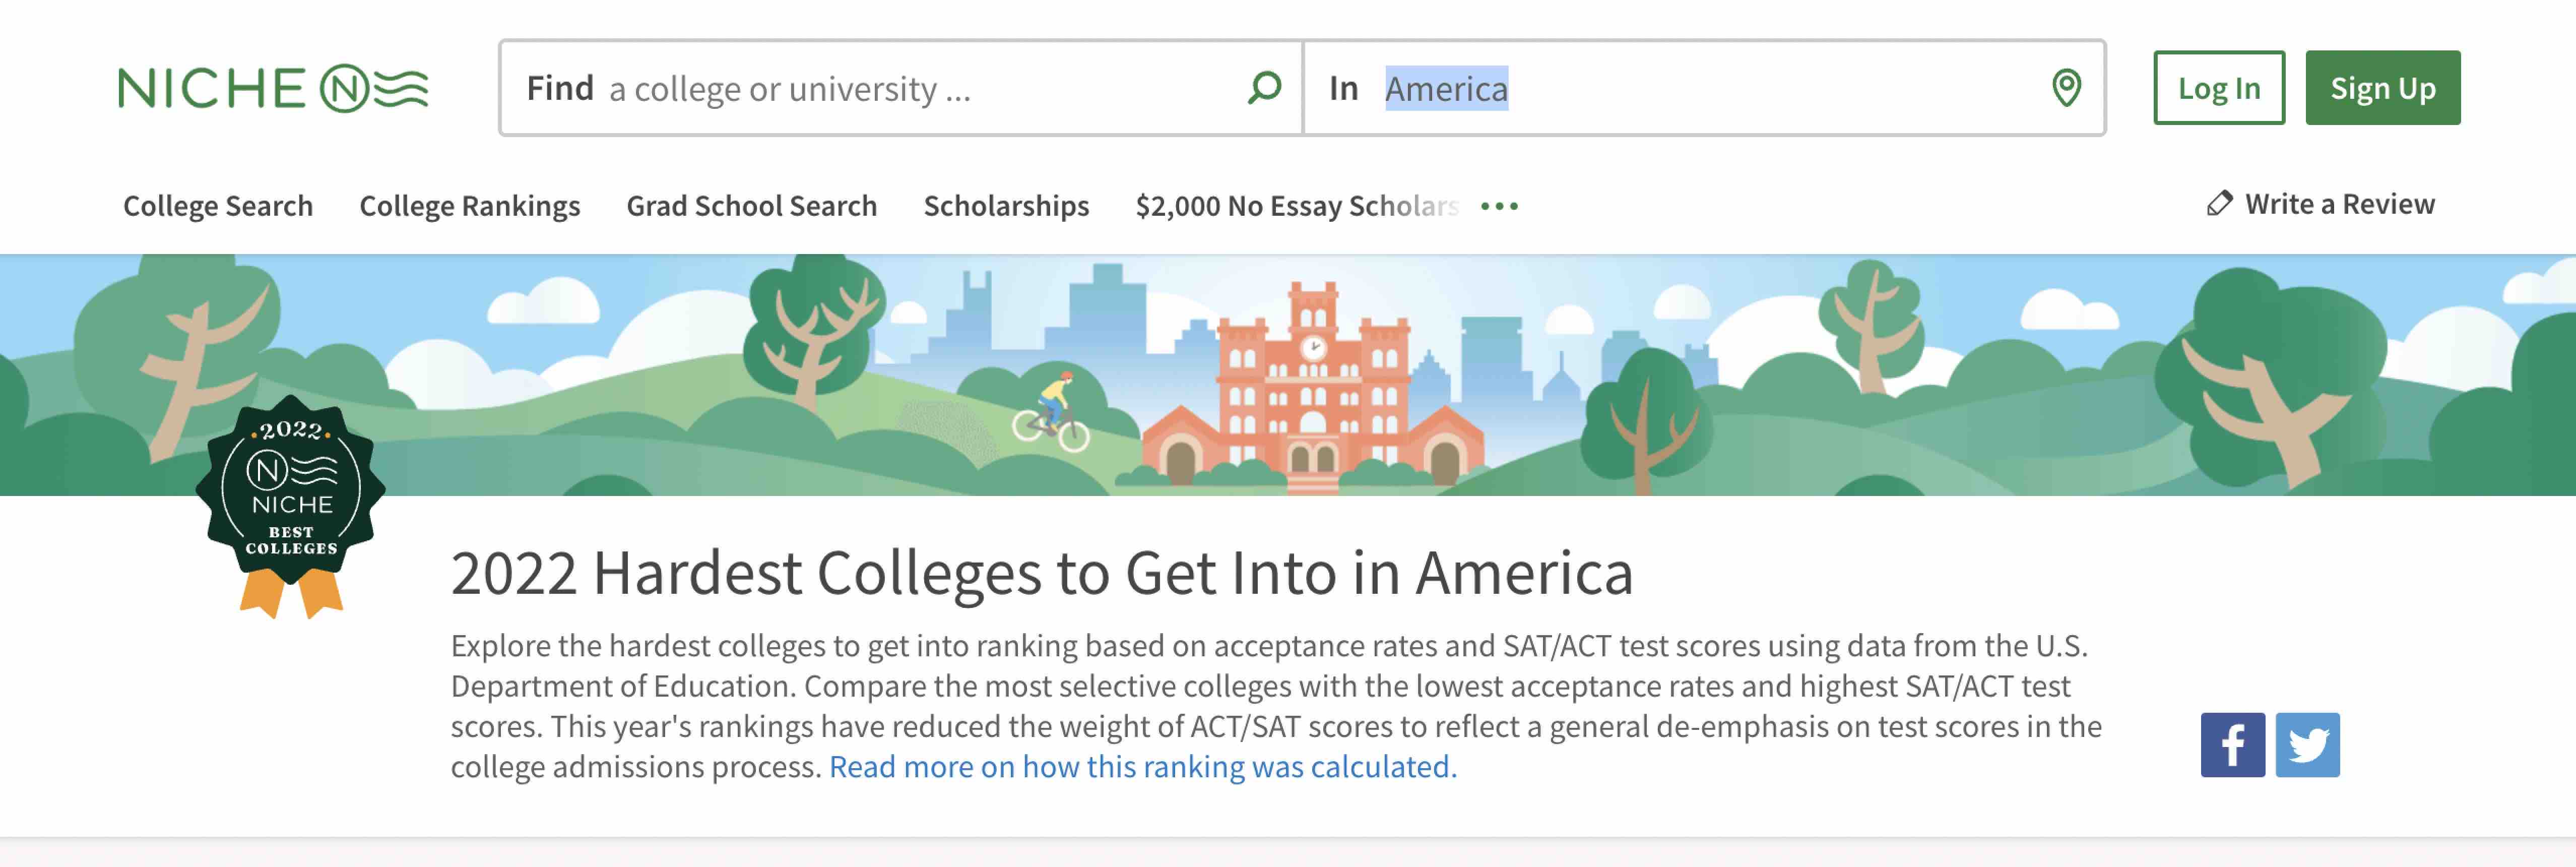Click the green Sign Up button
The width and height of the screenshot is (2576, 867).
pos(2382,88)
